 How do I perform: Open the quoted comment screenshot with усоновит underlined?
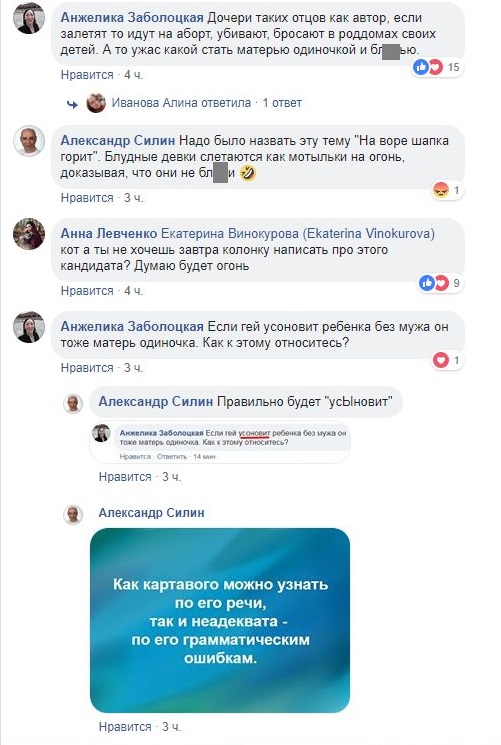[220, 442]
